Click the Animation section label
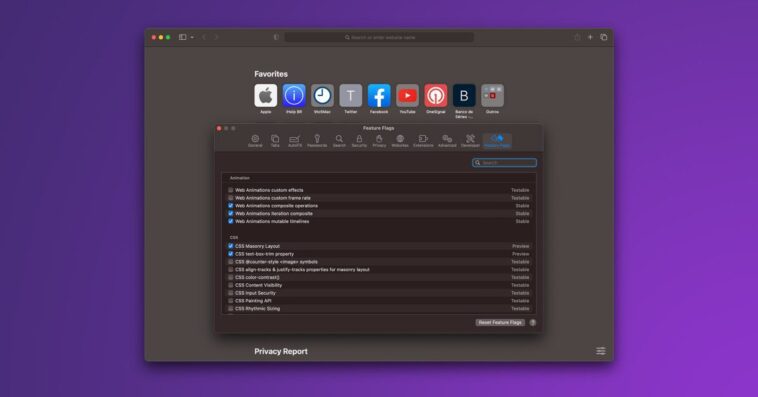The image size is (758, 397). pos(240,178)
